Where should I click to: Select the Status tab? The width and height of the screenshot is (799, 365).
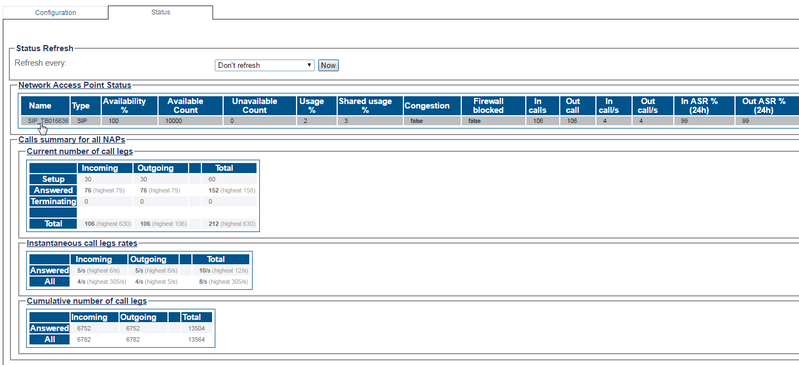161,12
